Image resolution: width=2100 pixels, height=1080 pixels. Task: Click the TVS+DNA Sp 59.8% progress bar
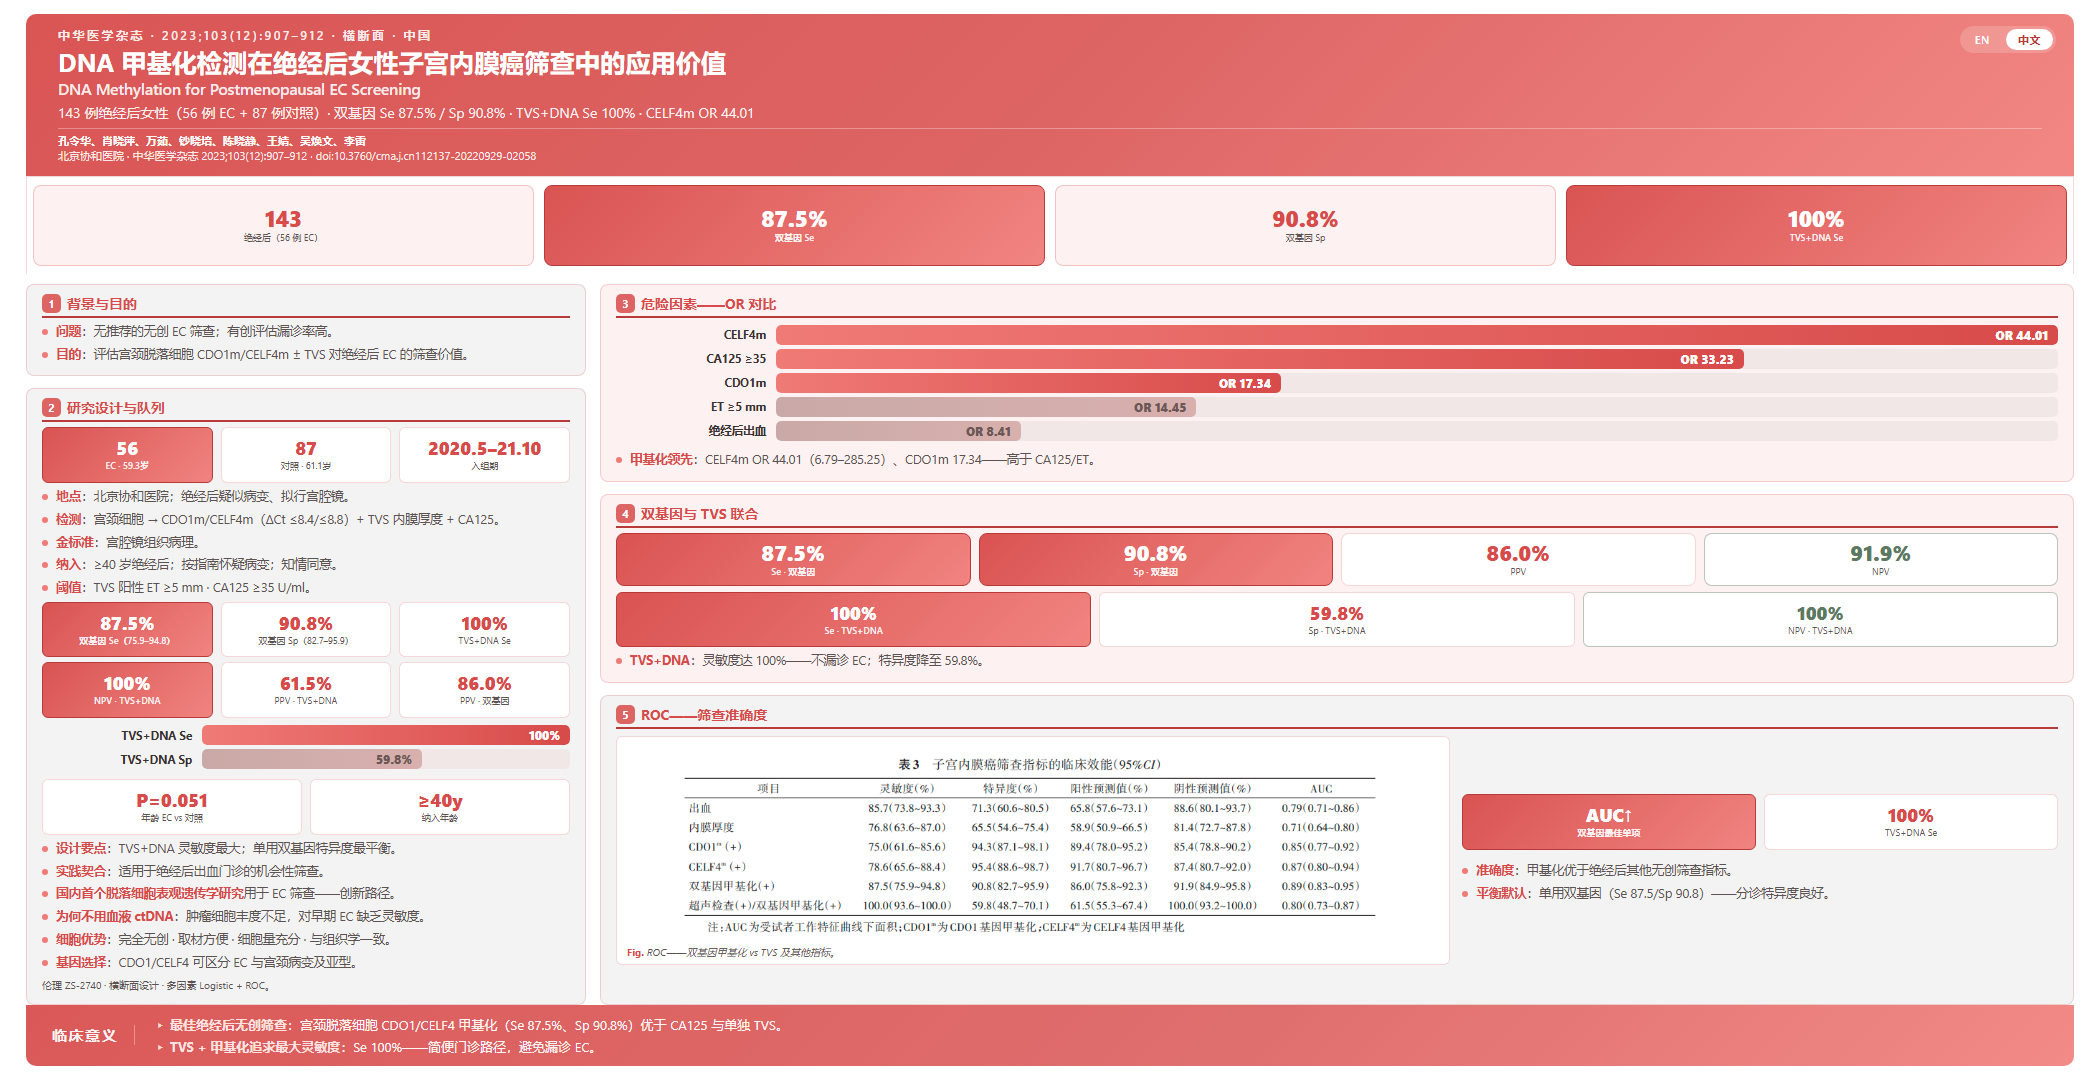coord(312,760)
